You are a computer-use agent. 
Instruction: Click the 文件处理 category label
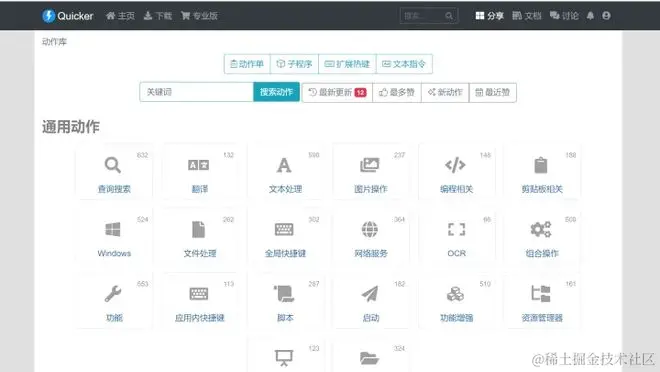coord(200,253)
